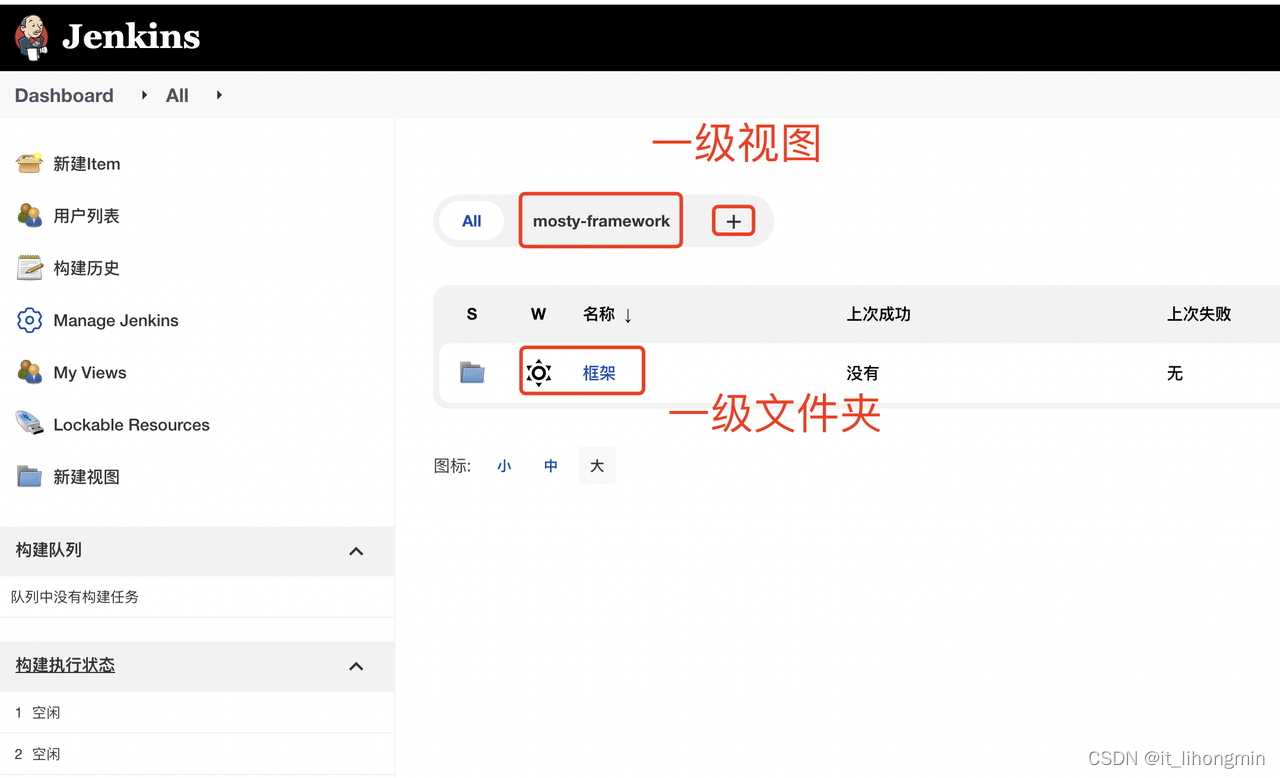The image size is (1280, 778).
Task: Click the 构建历史 notepad icon
Action: (x=30, y=268)
